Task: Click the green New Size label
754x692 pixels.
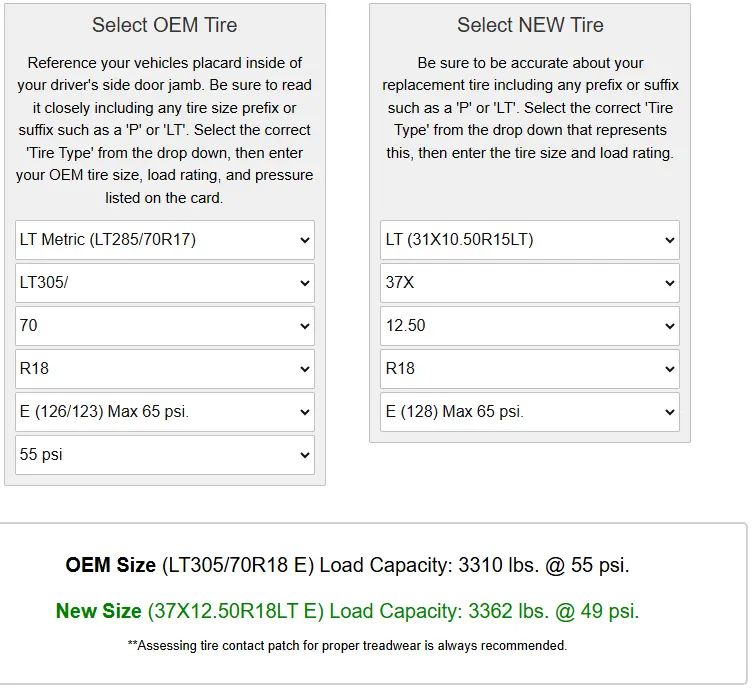Action: click(x=98, y=611)
